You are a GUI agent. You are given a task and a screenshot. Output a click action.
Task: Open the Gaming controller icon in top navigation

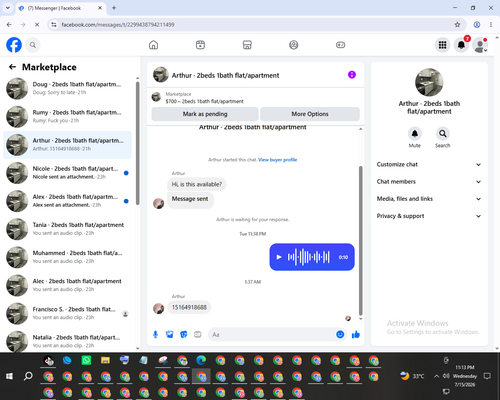[x=340, y=45]
